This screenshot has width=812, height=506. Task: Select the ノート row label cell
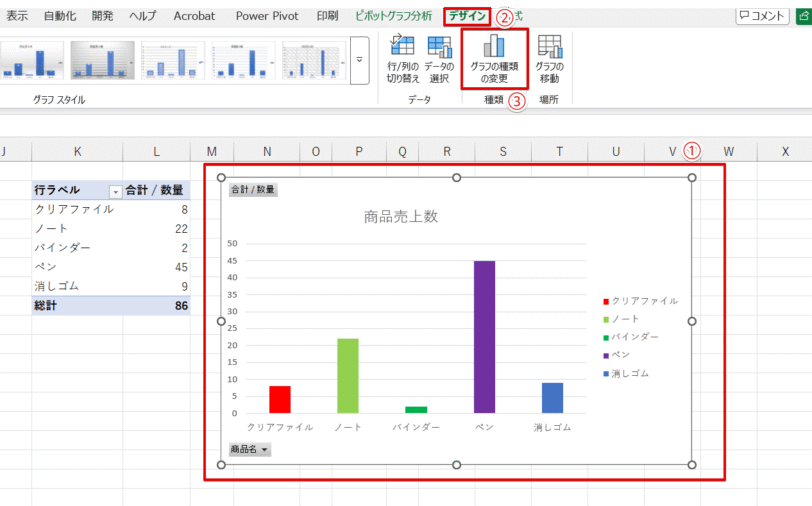pyautogui.click(x=77, y=228)
